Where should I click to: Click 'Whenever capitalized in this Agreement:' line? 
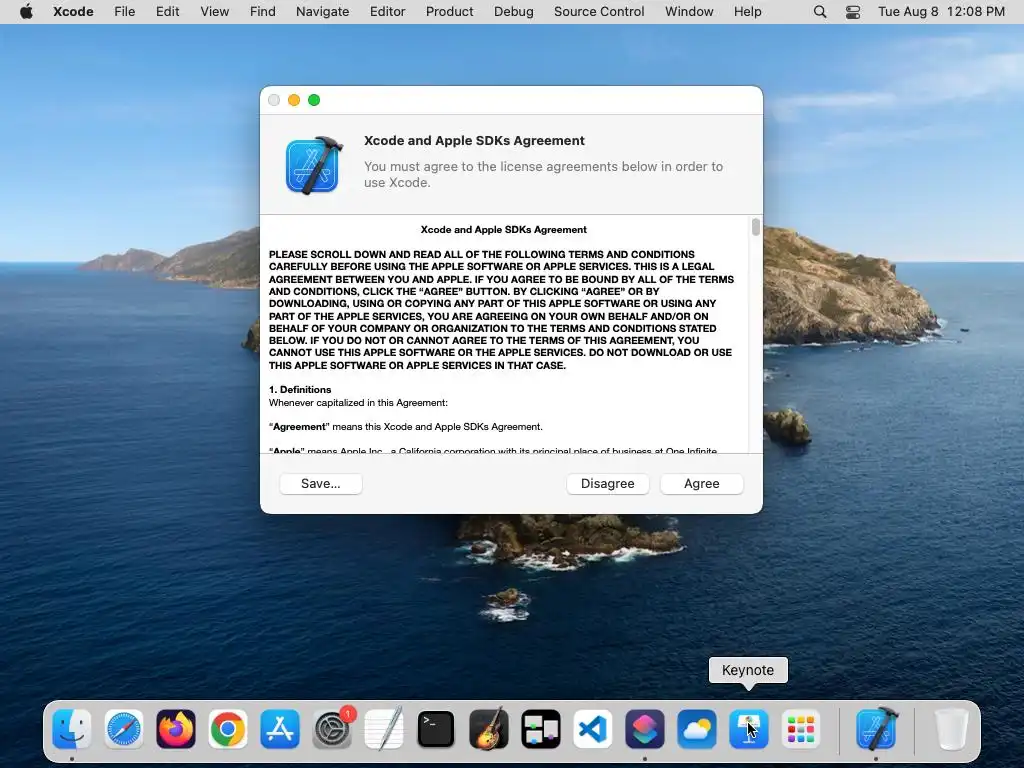point(358,402)
